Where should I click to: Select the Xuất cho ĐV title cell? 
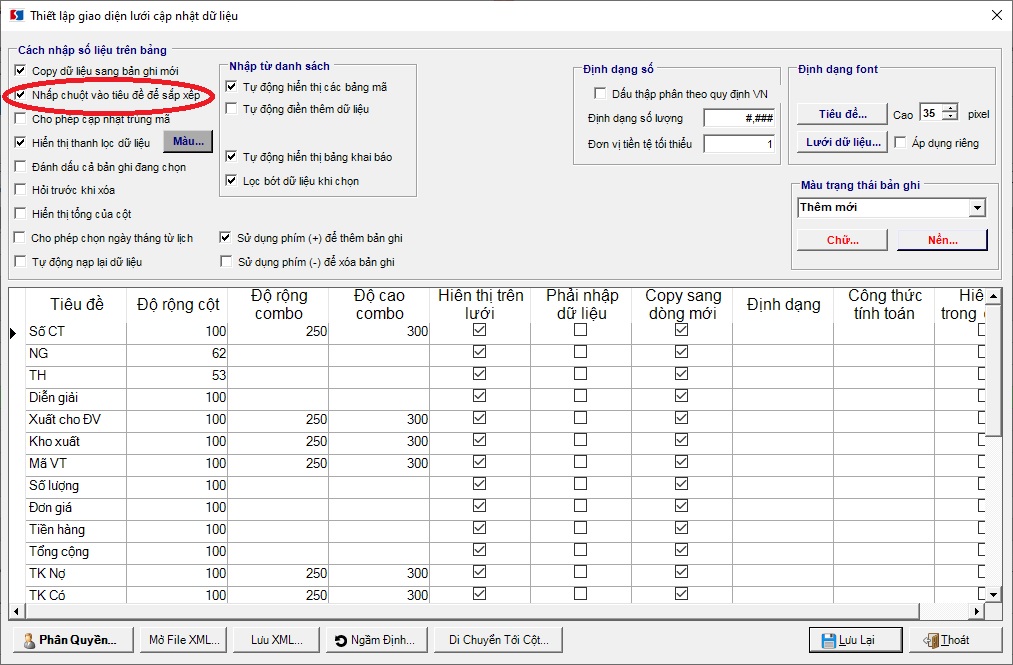[x=76, y=419]
